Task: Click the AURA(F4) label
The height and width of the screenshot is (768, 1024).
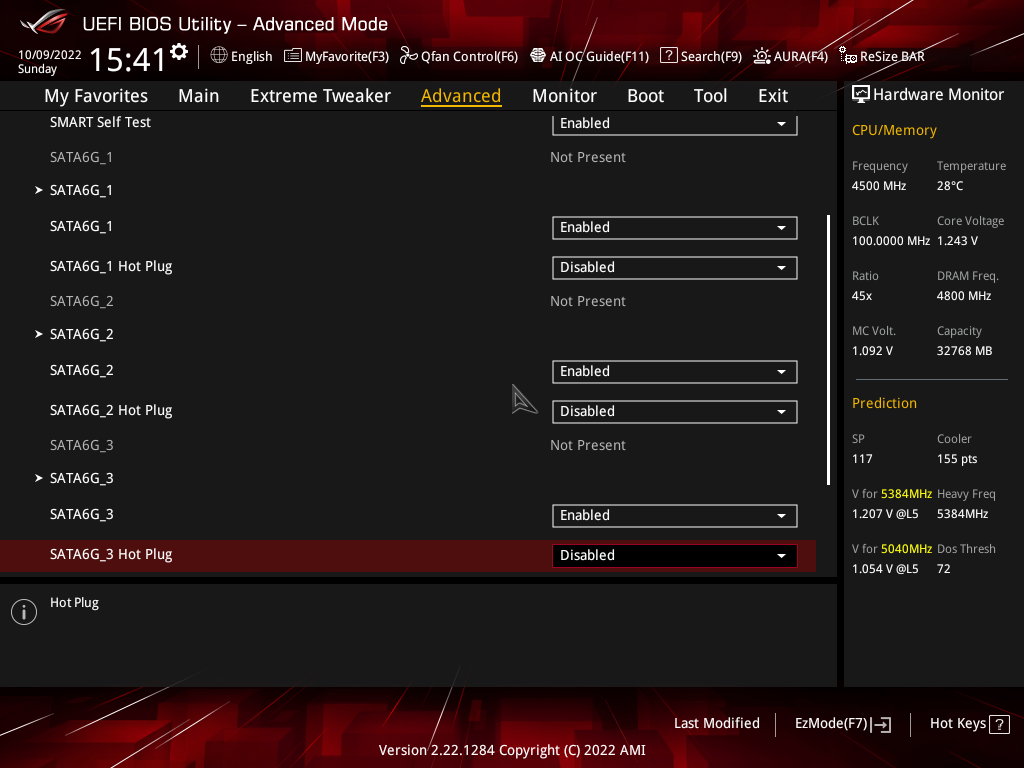Action: click(801, 56)
